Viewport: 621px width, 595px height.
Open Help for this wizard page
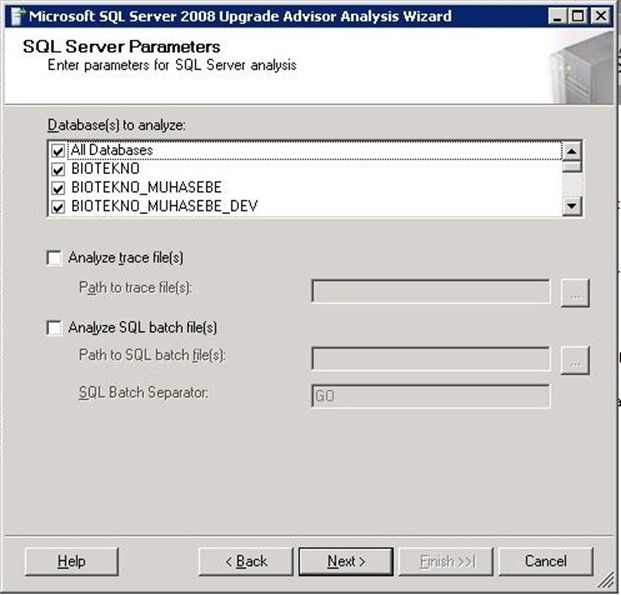pyautogui.click(x=71, y=561)
